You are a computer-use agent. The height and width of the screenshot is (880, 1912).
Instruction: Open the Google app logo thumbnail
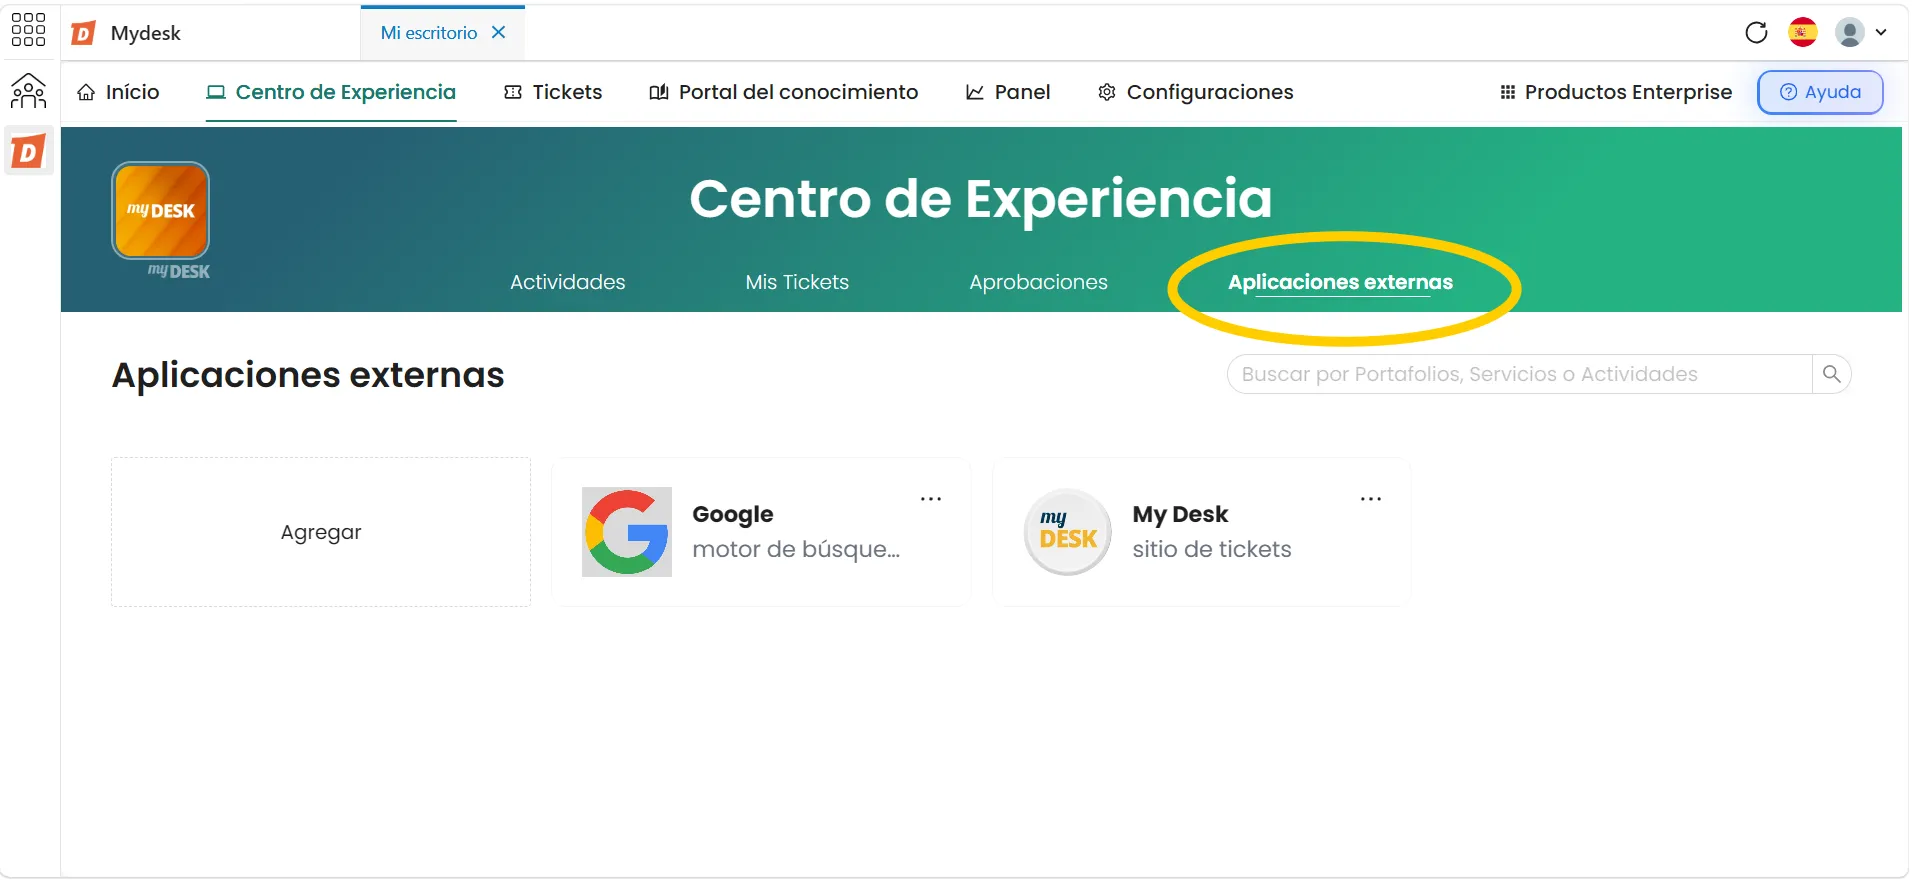point(627,532)
